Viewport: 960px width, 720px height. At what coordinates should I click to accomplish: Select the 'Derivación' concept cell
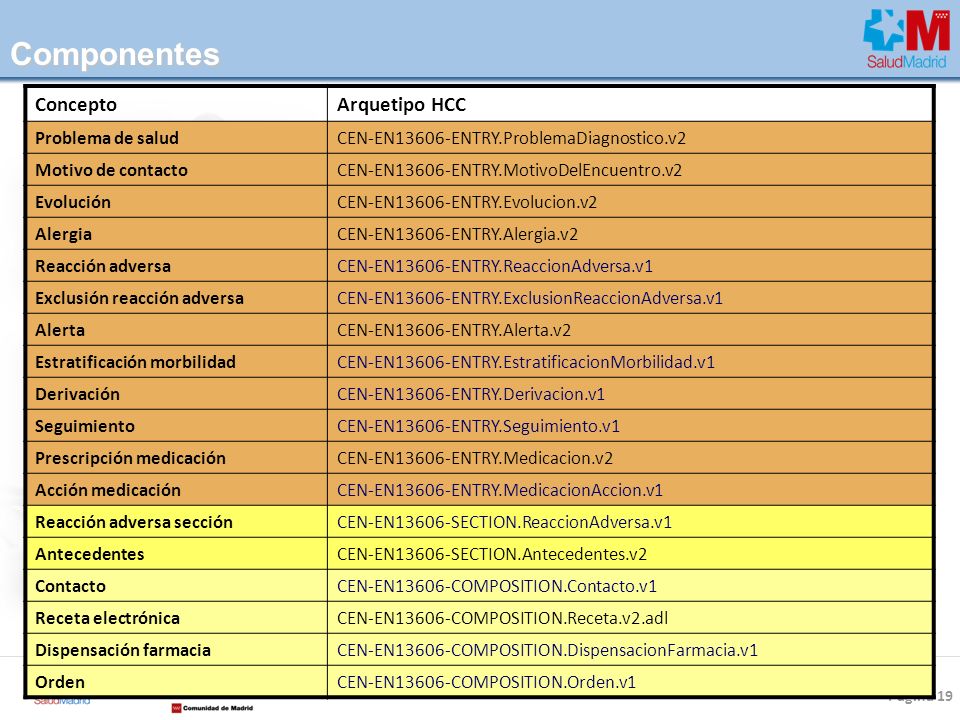coord(177,394)
